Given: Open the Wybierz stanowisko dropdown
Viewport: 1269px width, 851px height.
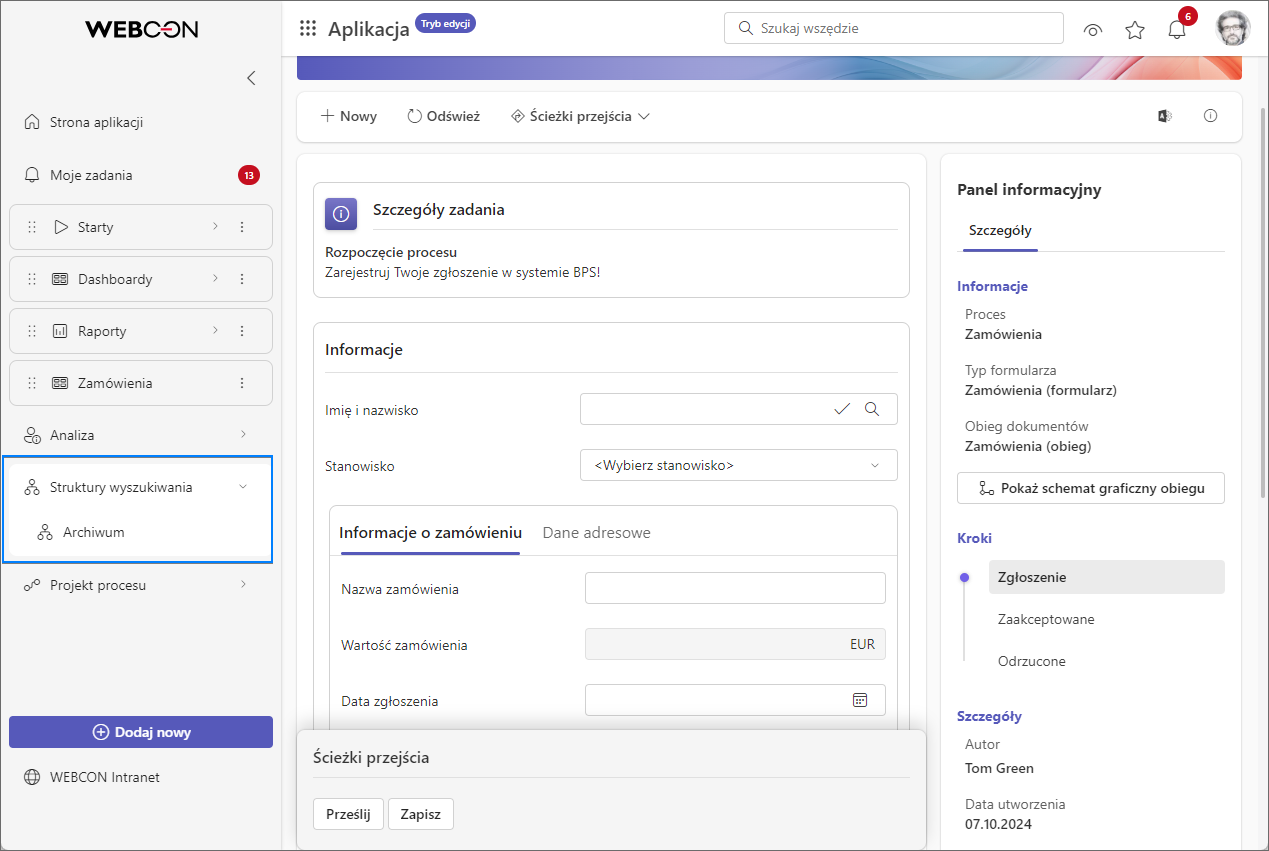Looking at the screenshot, I should pyautogui.click(x=739, y=465).
